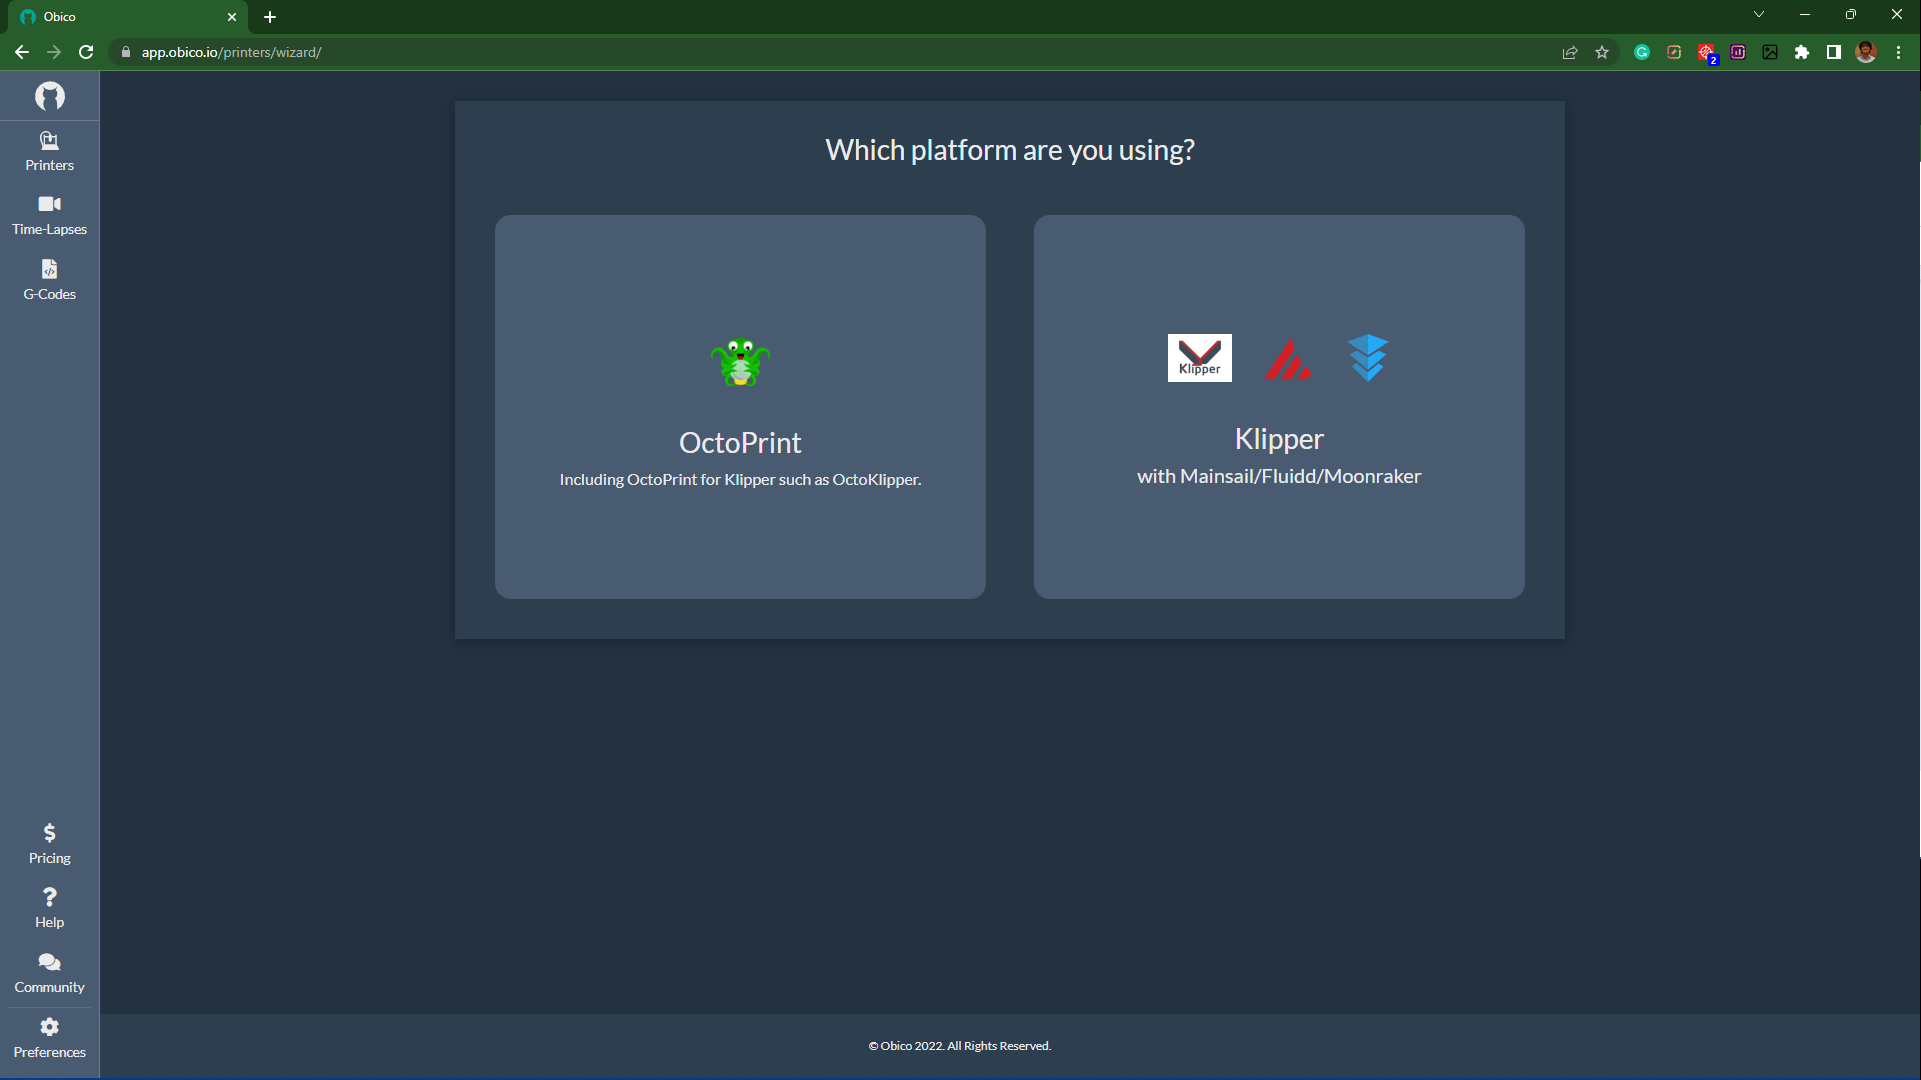
Task: Select the Obico browser tab
Action: point(129,17)
